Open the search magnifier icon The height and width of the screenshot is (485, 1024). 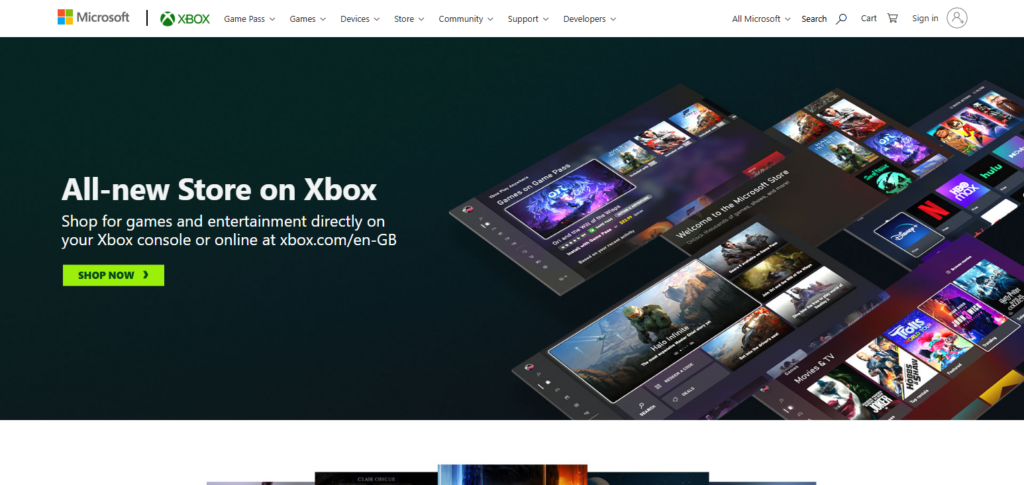click(x=841, y=19)
